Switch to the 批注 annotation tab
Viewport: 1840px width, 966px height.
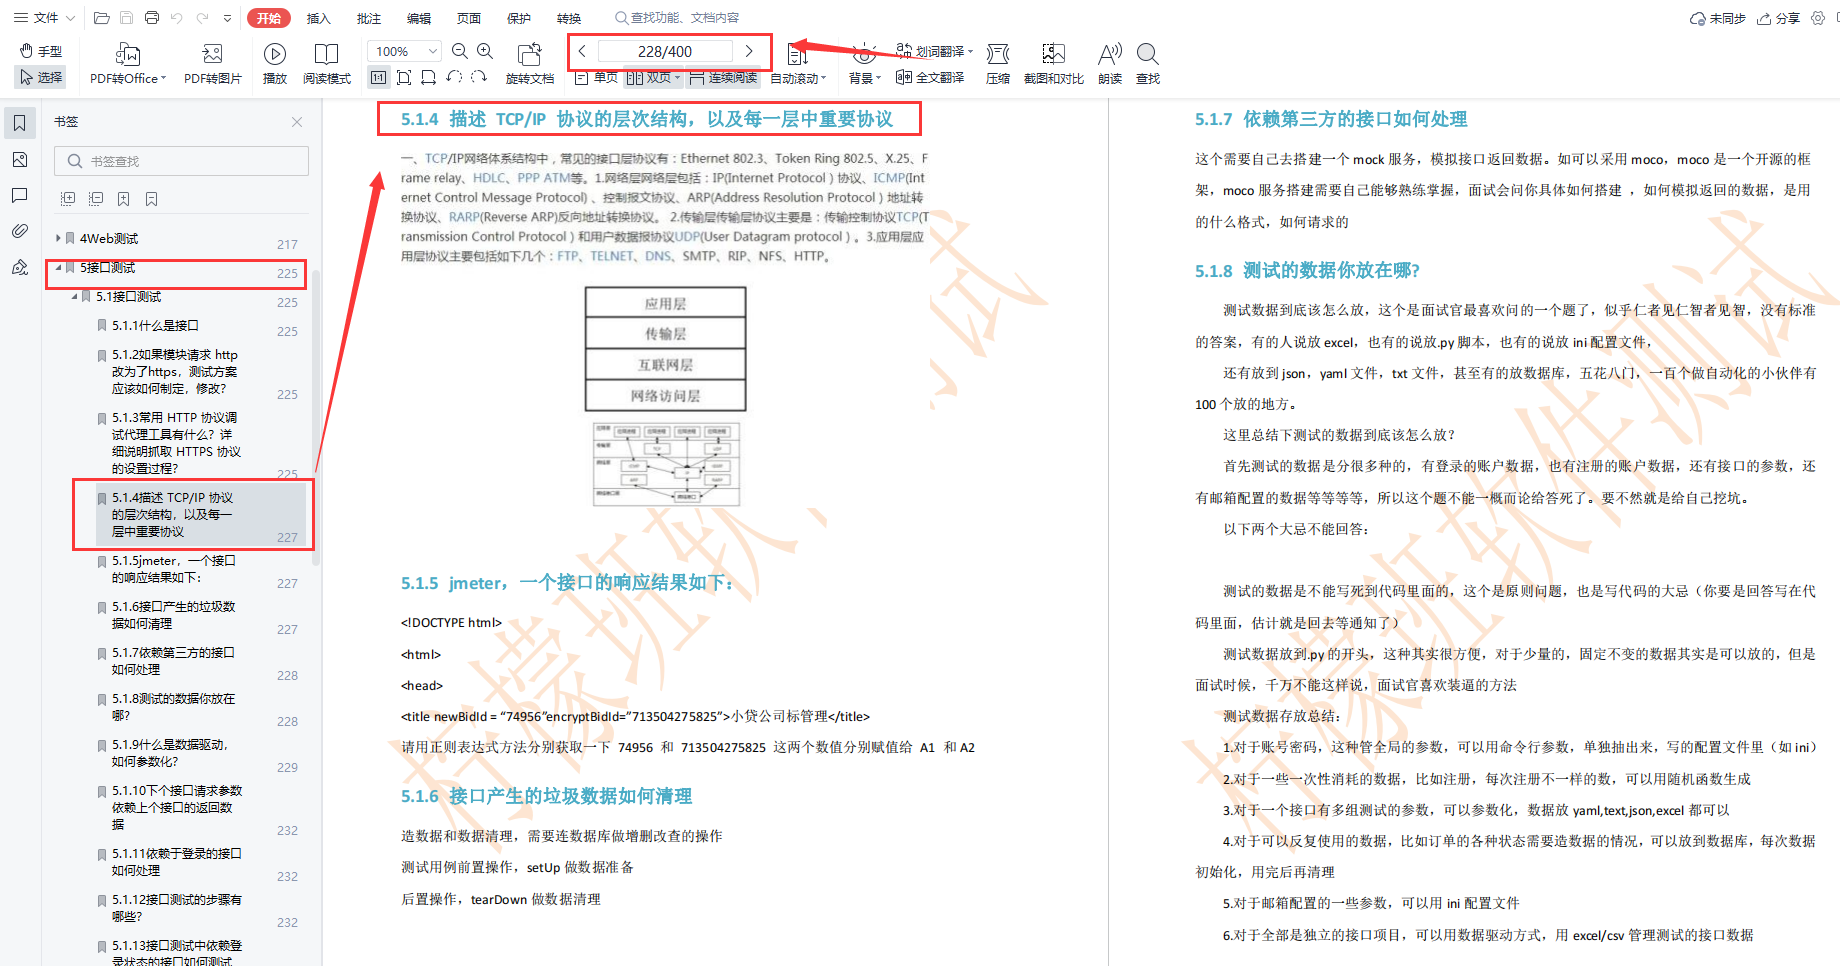click(369, 18)
